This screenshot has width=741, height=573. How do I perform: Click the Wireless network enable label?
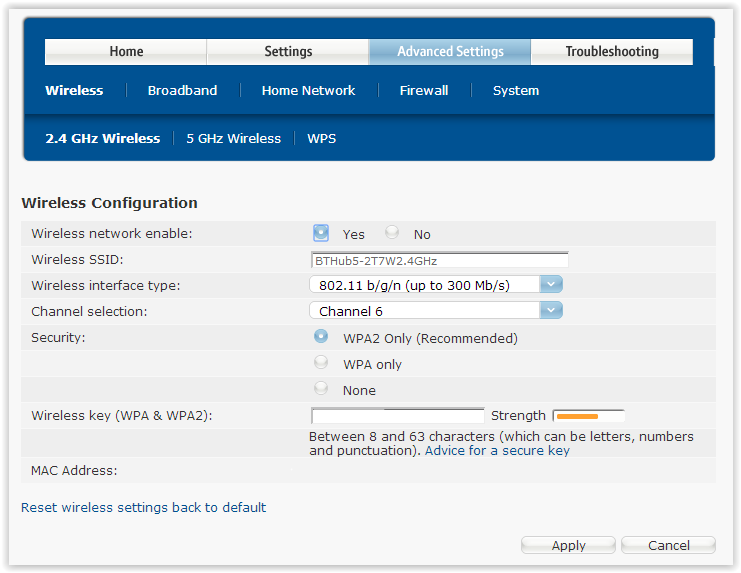[x=112, y=233]
